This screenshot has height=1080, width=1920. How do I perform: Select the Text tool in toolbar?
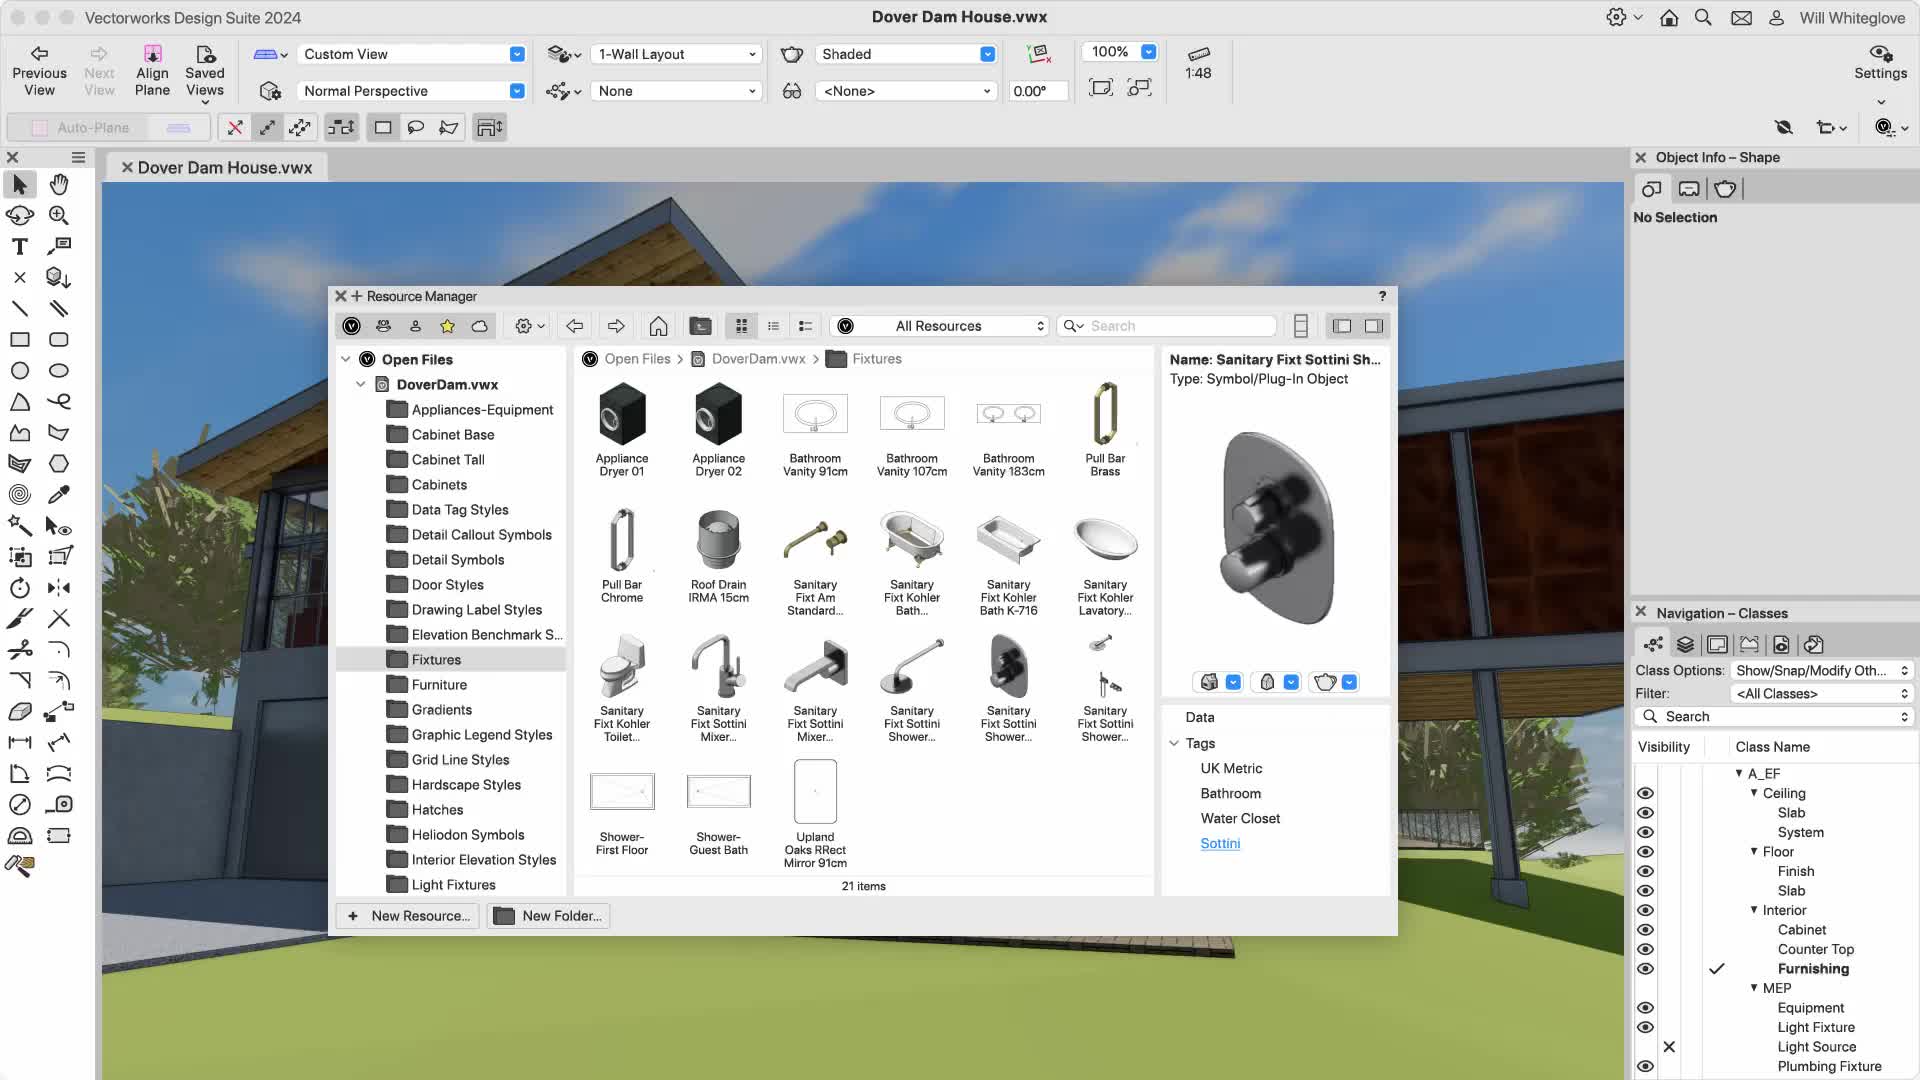(x=20, y=247)
